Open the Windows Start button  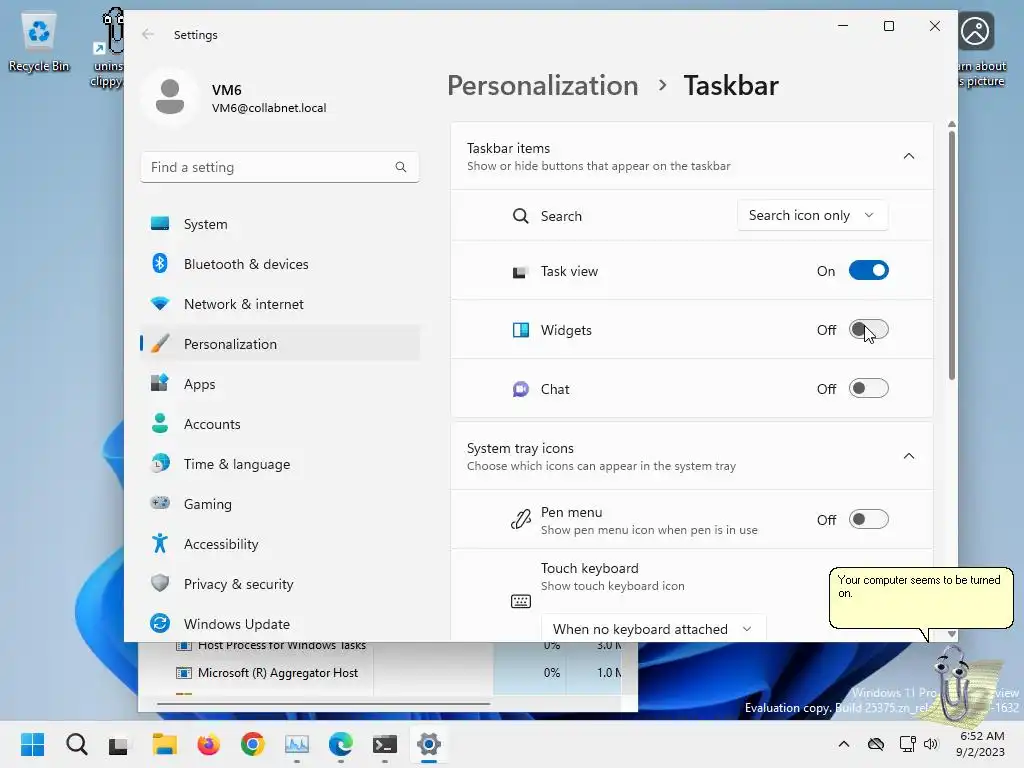[33, 744]
